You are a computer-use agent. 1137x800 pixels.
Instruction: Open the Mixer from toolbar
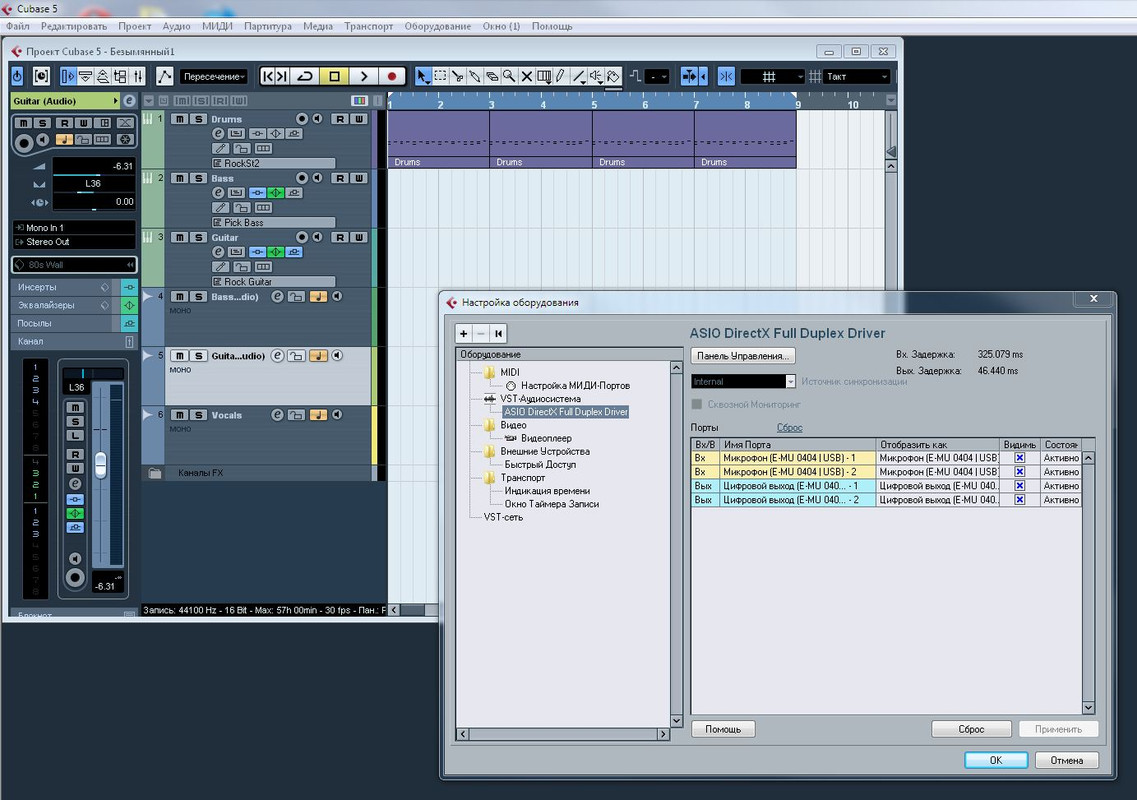click(138, 76)
